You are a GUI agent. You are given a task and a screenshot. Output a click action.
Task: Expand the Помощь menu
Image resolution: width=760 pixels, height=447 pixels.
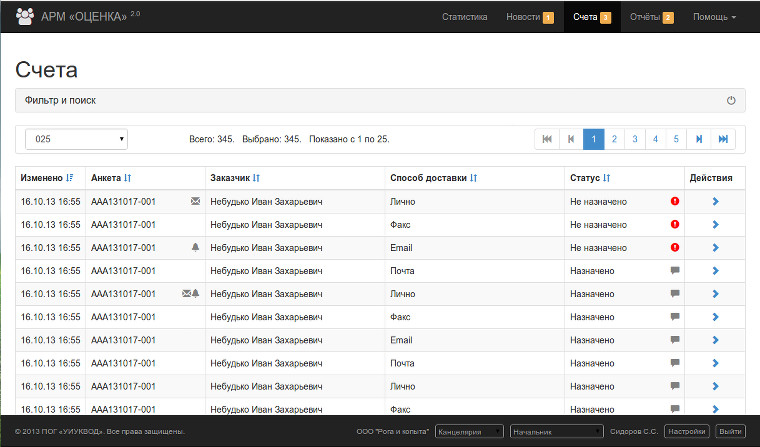click(714, 17)
